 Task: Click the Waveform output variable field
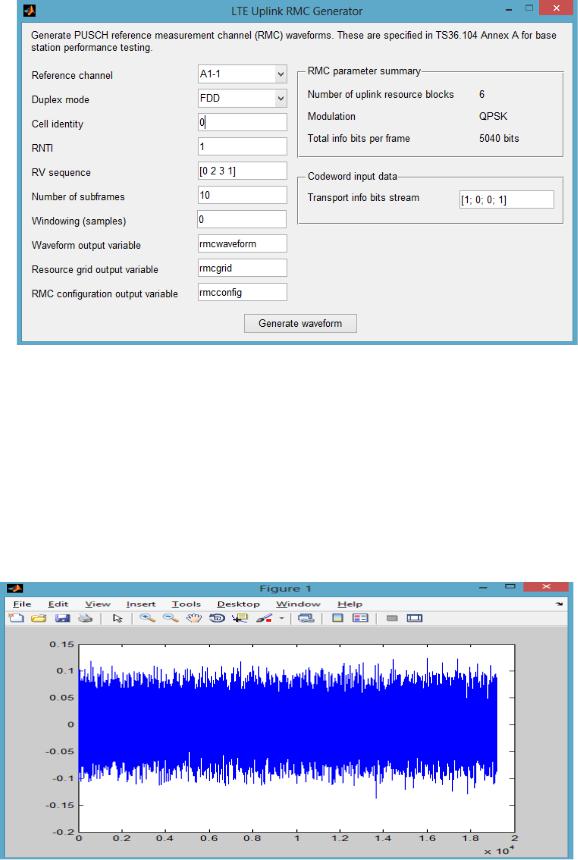pos(242,244)
